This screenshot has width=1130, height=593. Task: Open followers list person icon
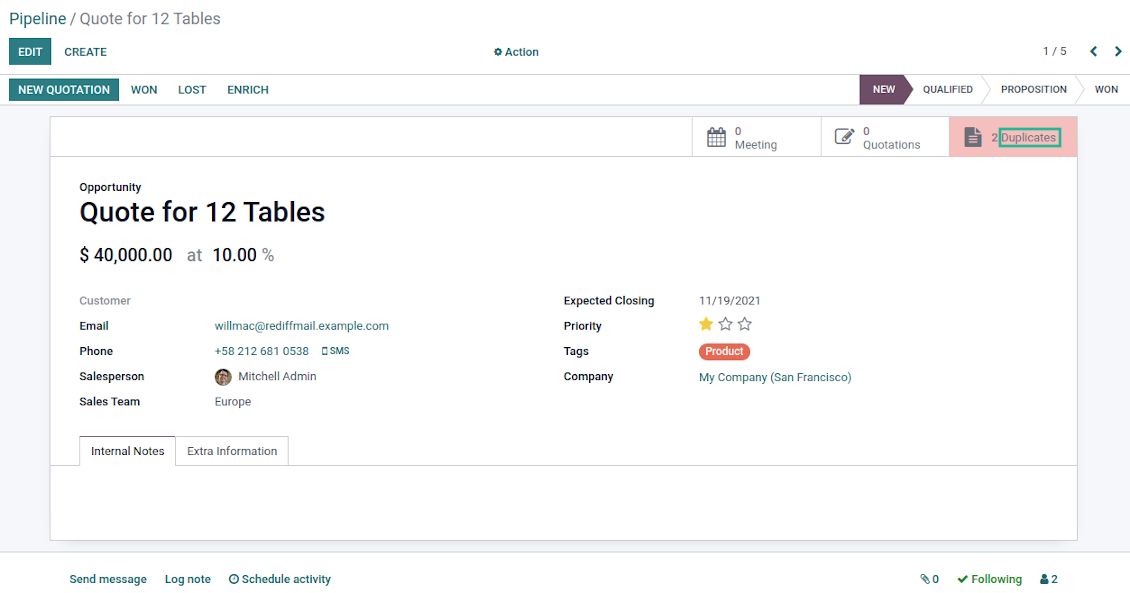(1044, 579)
